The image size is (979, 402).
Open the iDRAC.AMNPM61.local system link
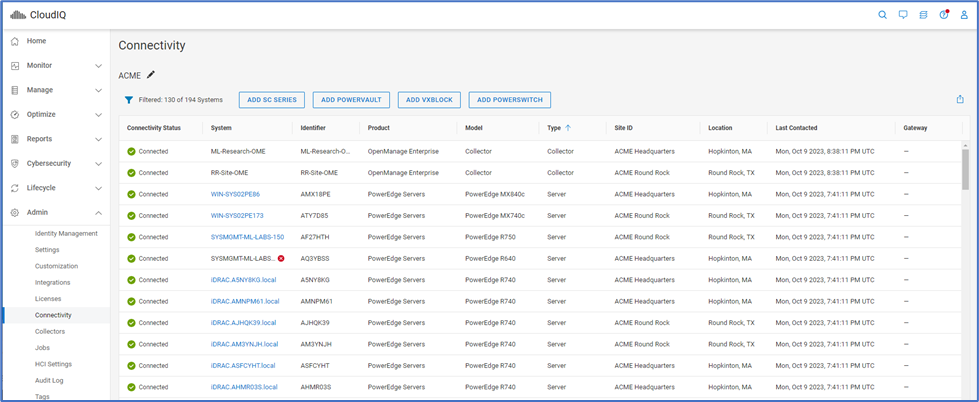245,302
